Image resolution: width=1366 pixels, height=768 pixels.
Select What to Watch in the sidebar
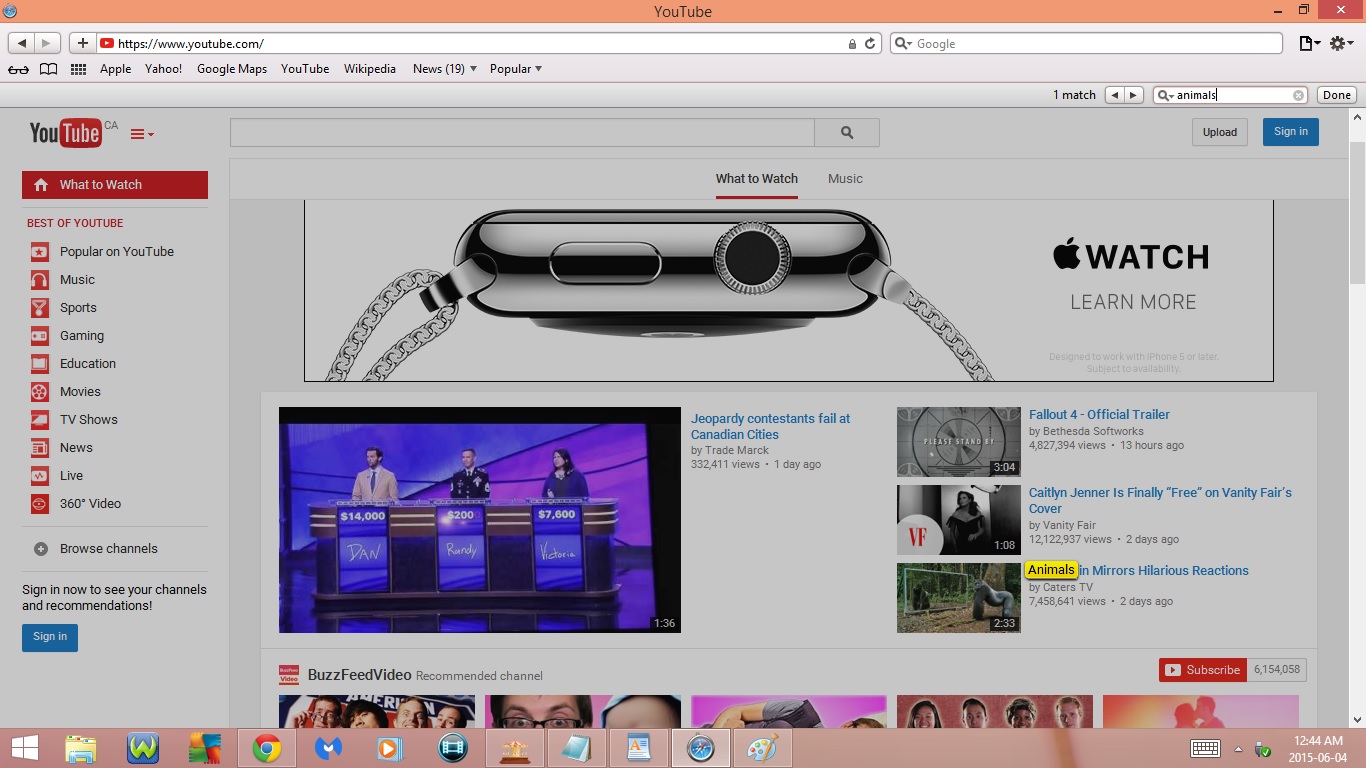tap(115, 185)
